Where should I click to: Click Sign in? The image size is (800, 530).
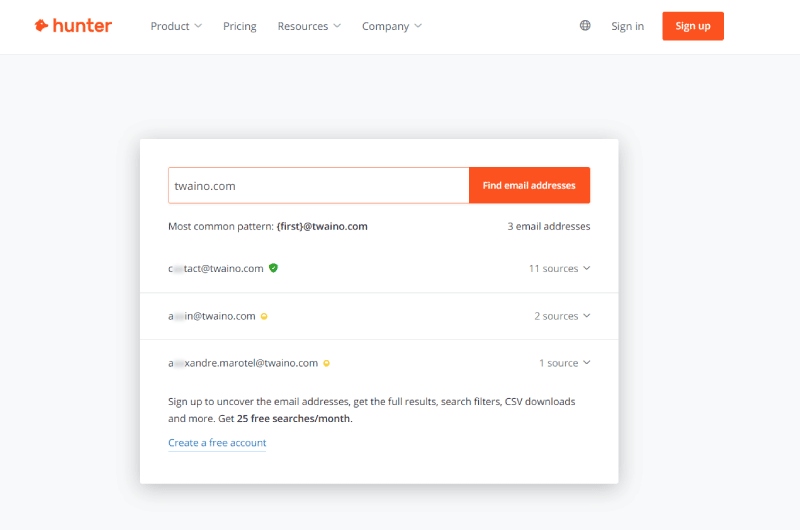[x=628, y=26]
